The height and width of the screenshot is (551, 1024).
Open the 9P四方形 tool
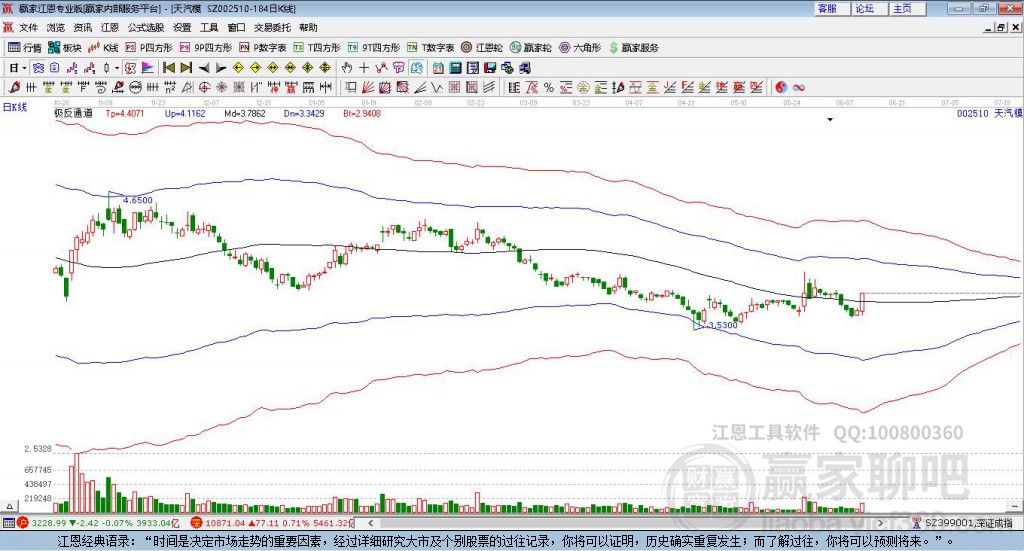(205, 48)
